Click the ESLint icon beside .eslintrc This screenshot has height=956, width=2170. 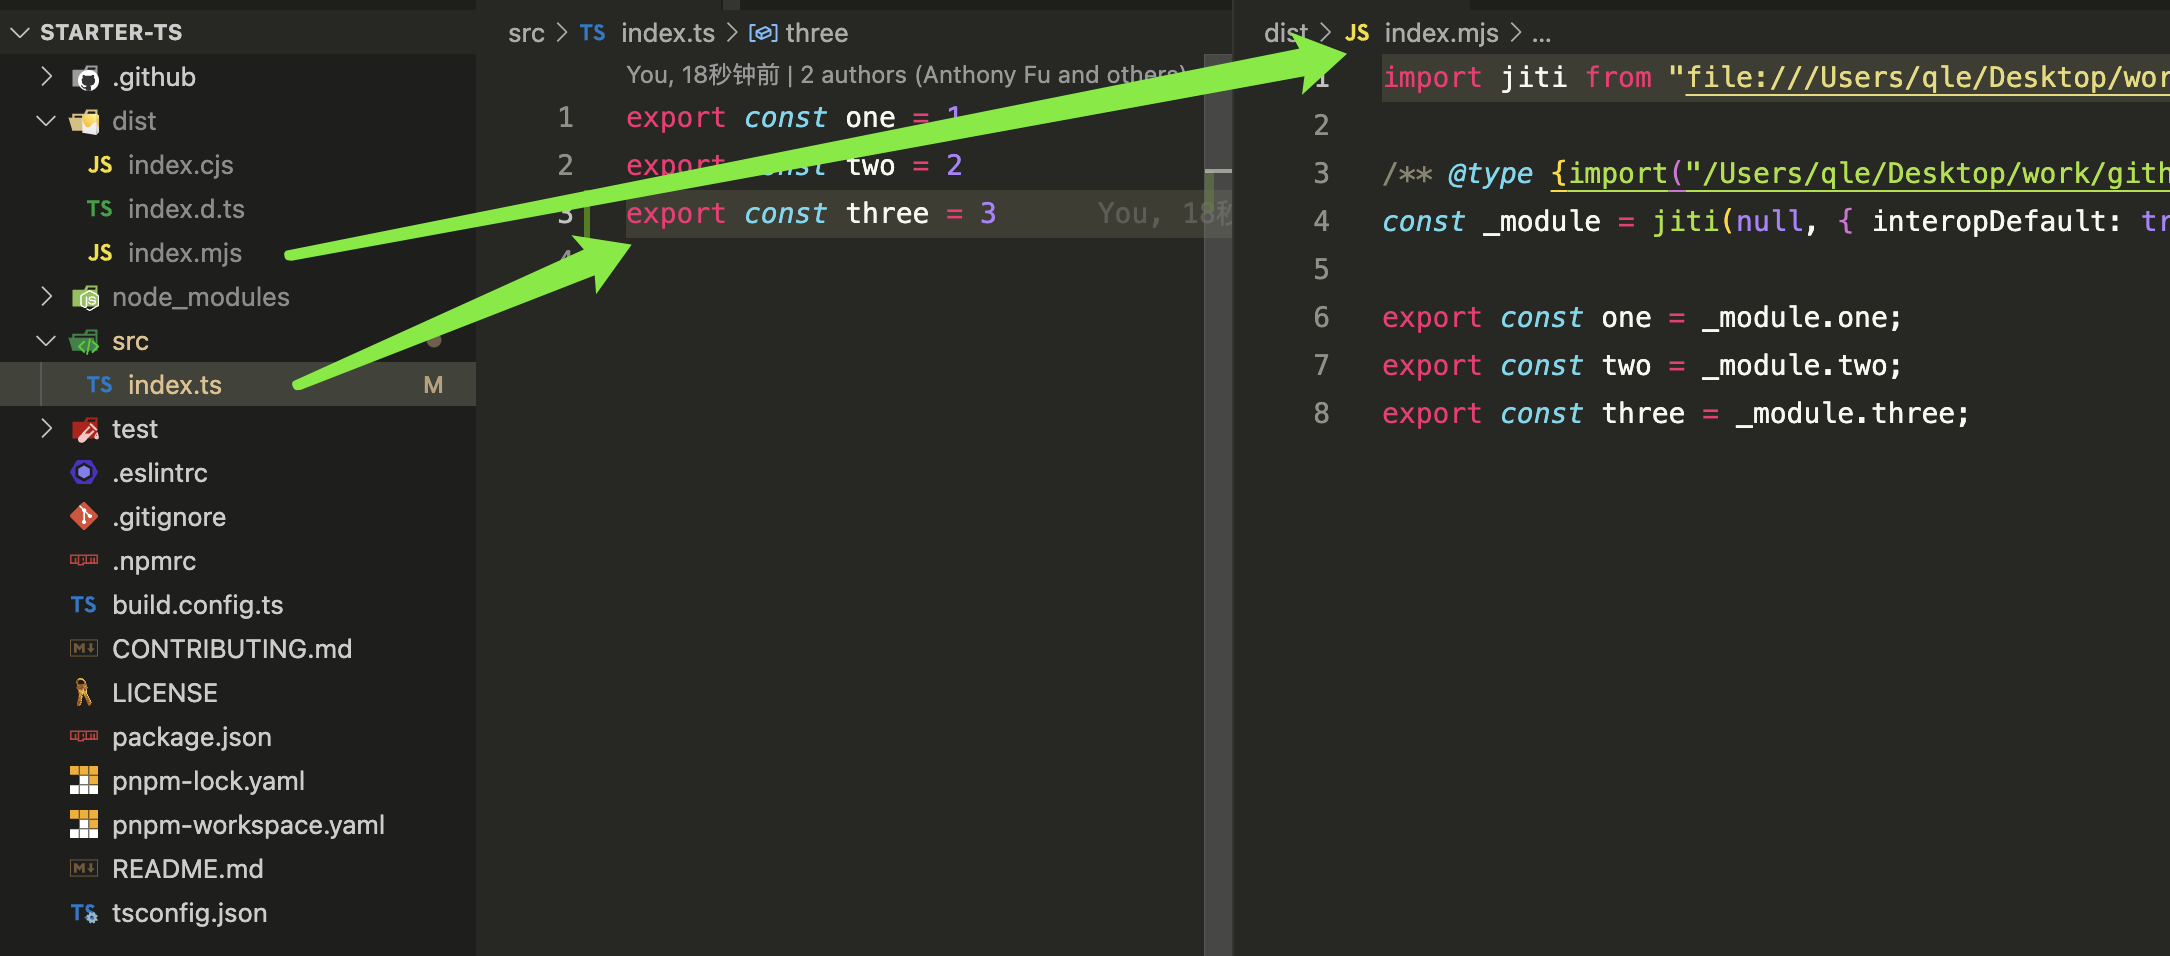click(x=85, y=472)
